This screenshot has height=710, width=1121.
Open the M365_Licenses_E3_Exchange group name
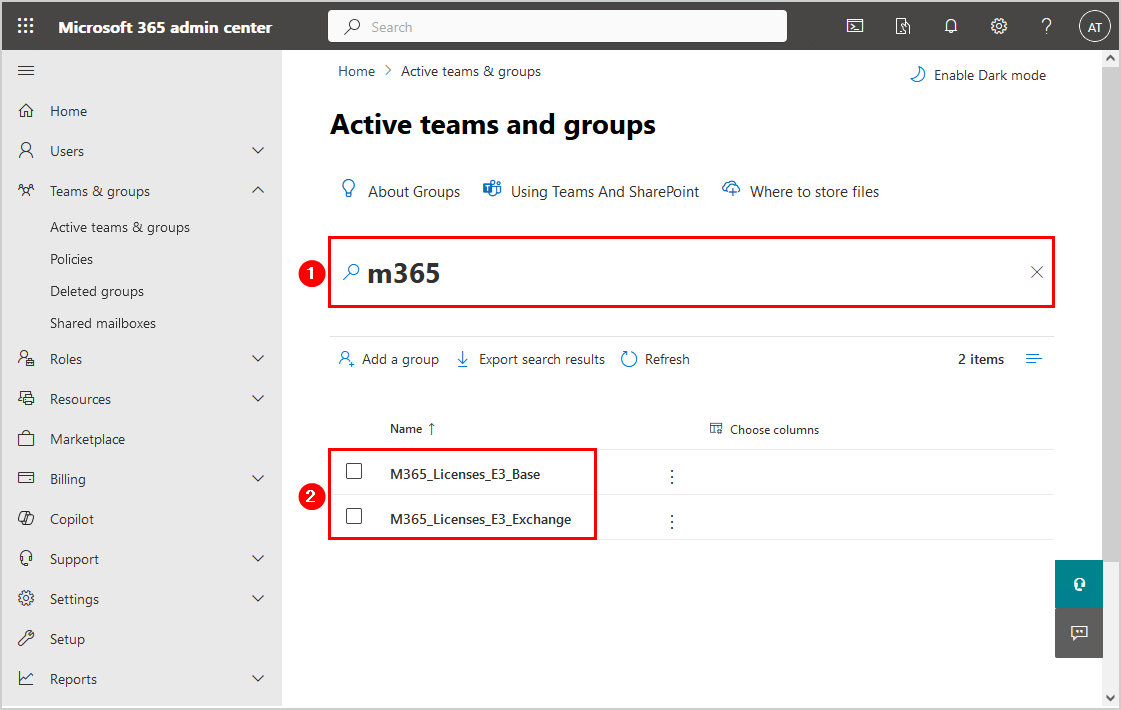pyautogui.click(x=480, y=519)
